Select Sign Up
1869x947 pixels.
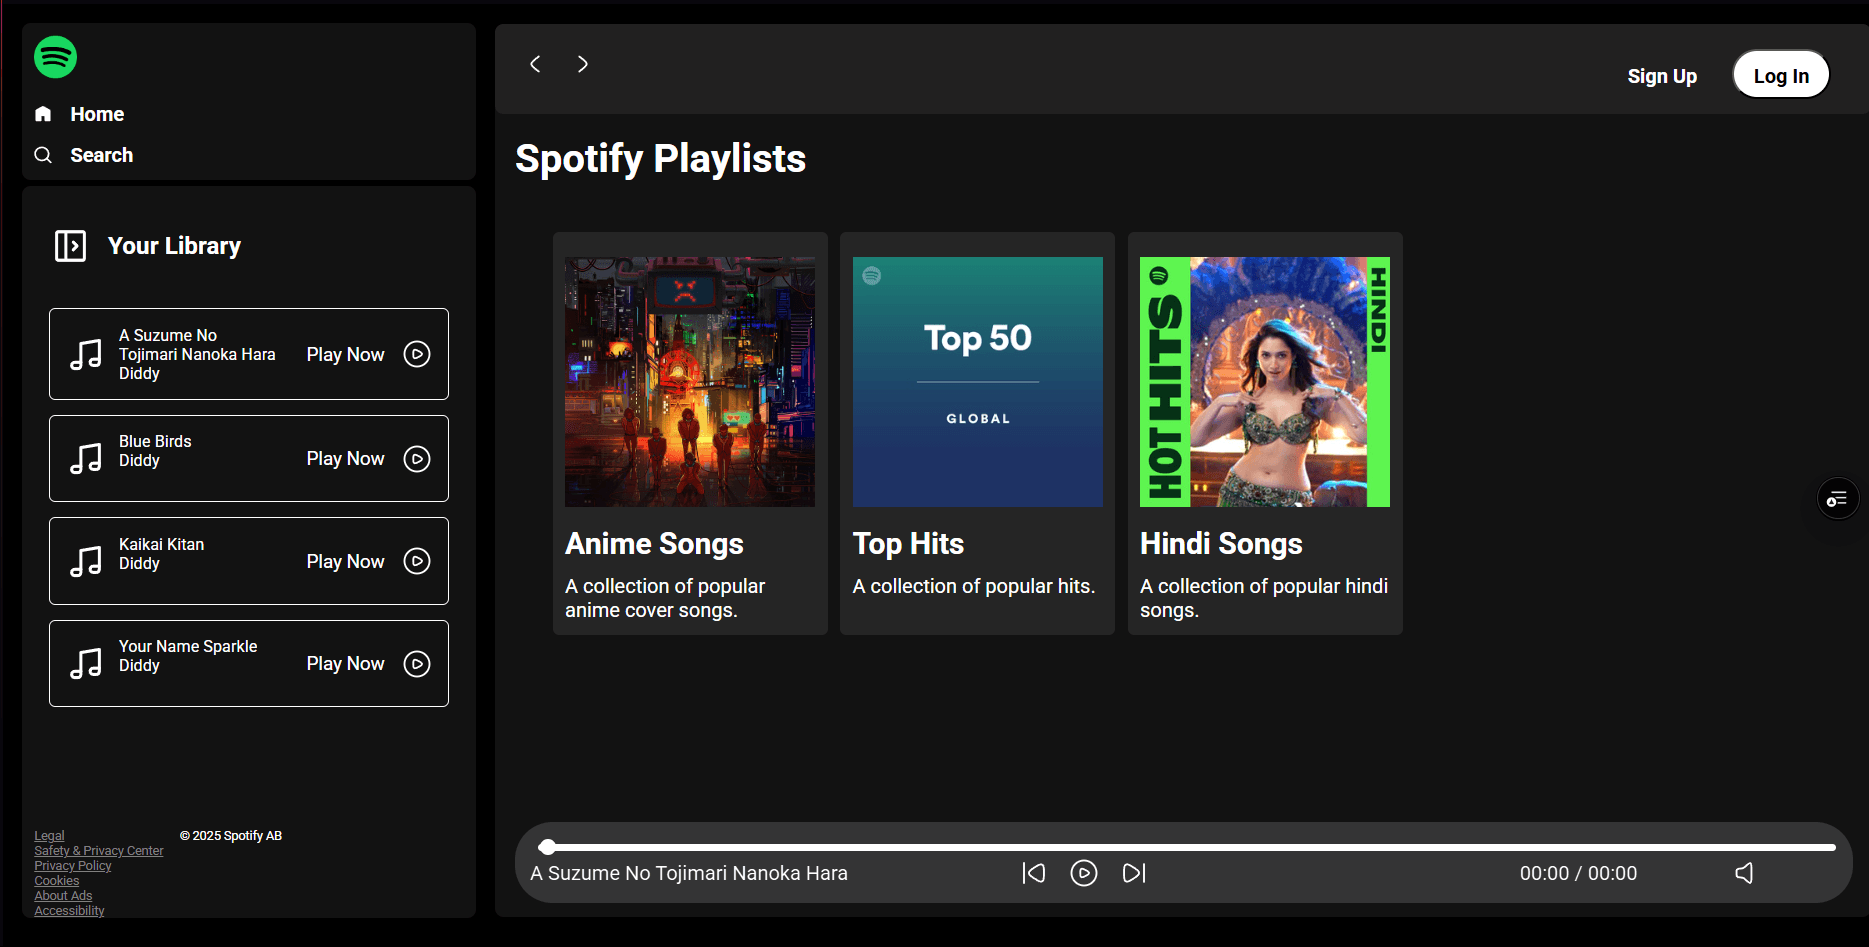click(1662, 75)
